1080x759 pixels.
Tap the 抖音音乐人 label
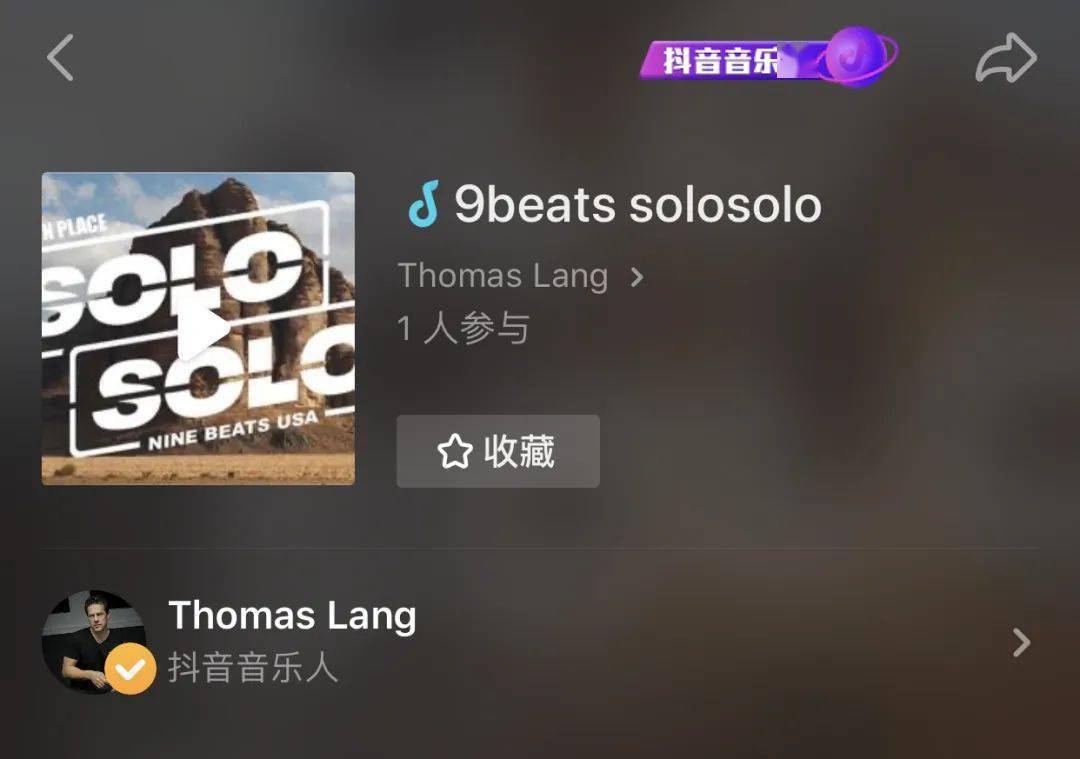253,668
